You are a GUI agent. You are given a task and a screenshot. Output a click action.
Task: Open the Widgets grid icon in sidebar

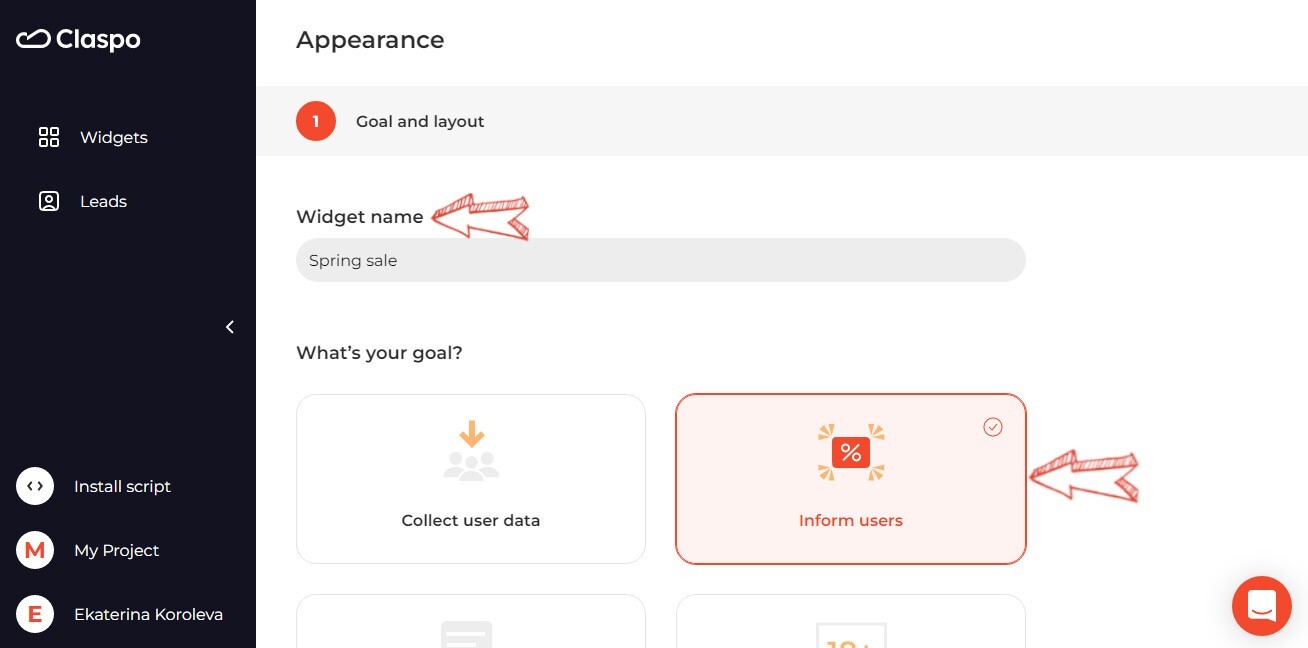click(x=49, y=137)
